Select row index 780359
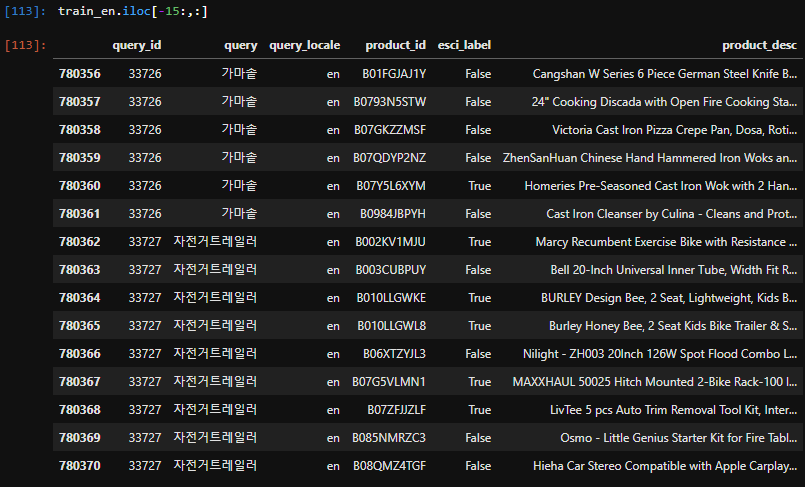Screen dimensions: 805x487 coord(80,158)
